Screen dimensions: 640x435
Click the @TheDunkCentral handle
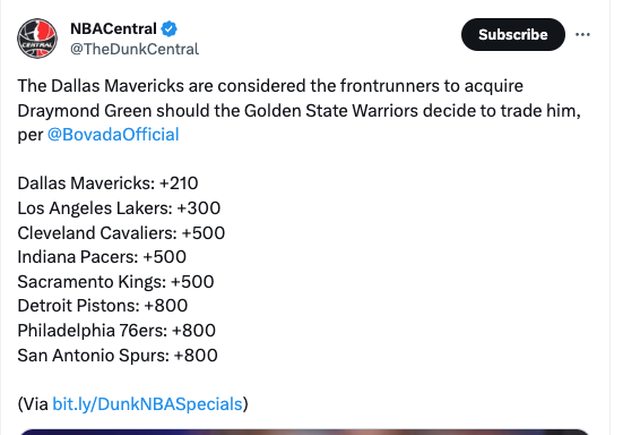pos(133,49)
